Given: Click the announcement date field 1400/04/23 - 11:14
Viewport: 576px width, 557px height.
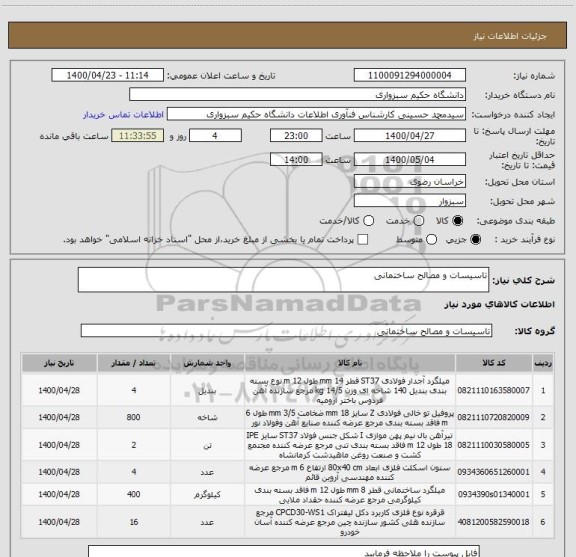Looking at the screenshot, I should tap(107, 75).
